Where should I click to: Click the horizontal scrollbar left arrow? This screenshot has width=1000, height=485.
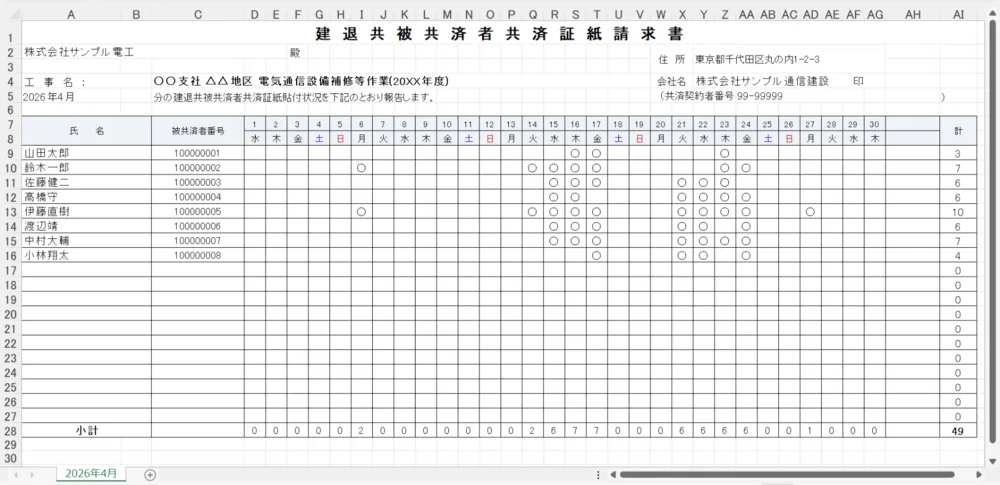click(612, 475)
